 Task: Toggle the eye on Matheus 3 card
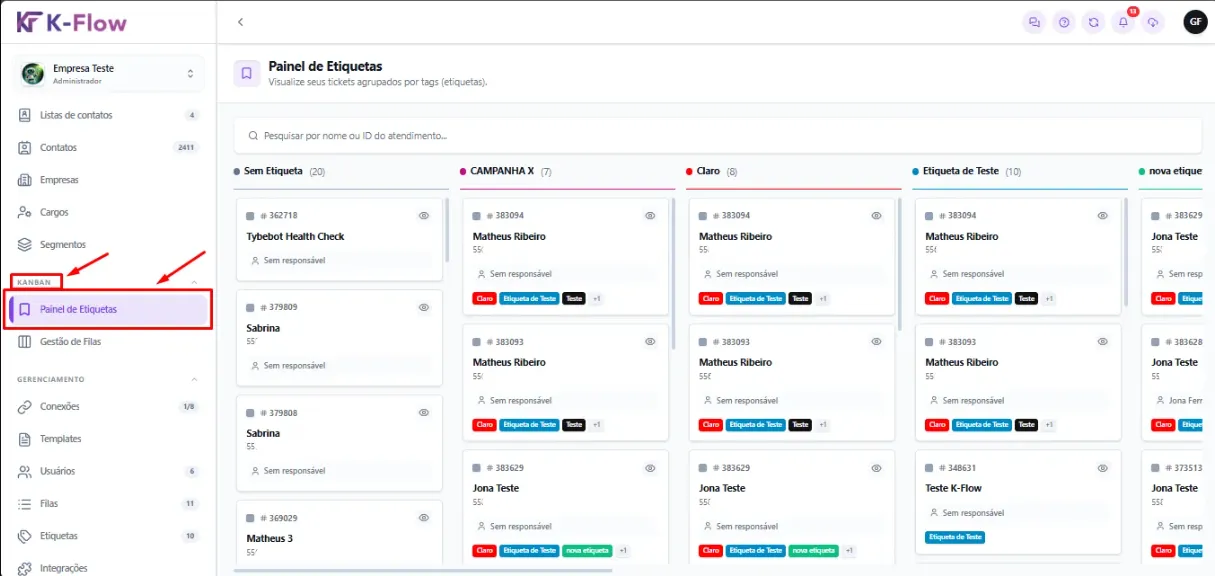pyautogui.click(x=423, y=518)
